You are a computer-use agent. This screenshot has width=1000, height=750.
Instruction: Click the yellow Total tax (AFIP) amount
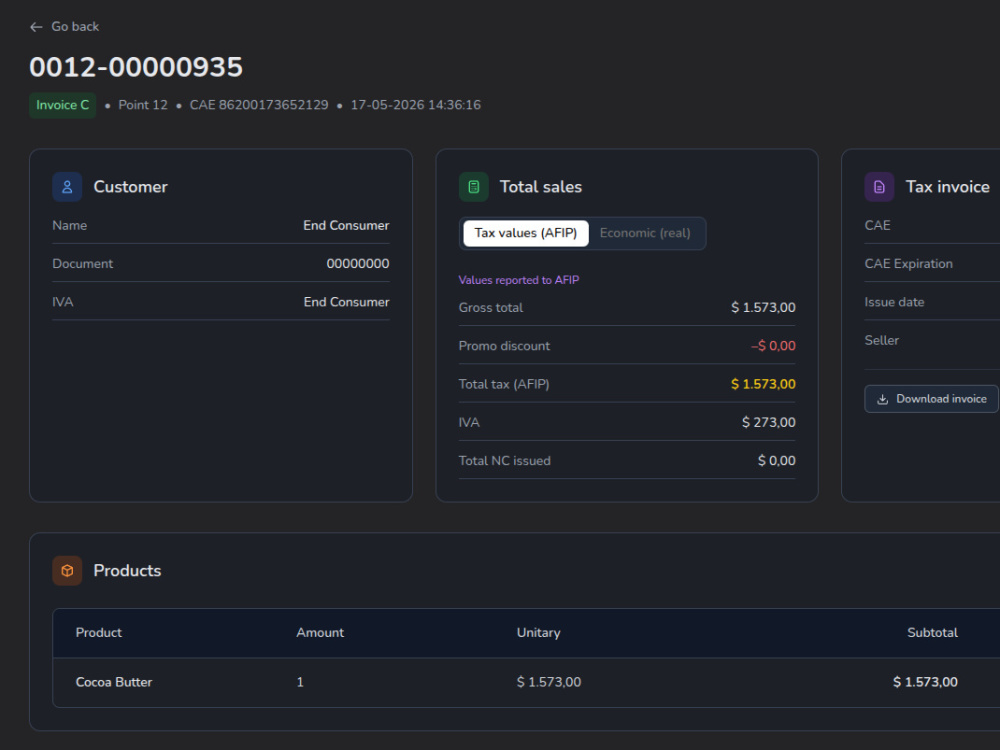(763, 384)
